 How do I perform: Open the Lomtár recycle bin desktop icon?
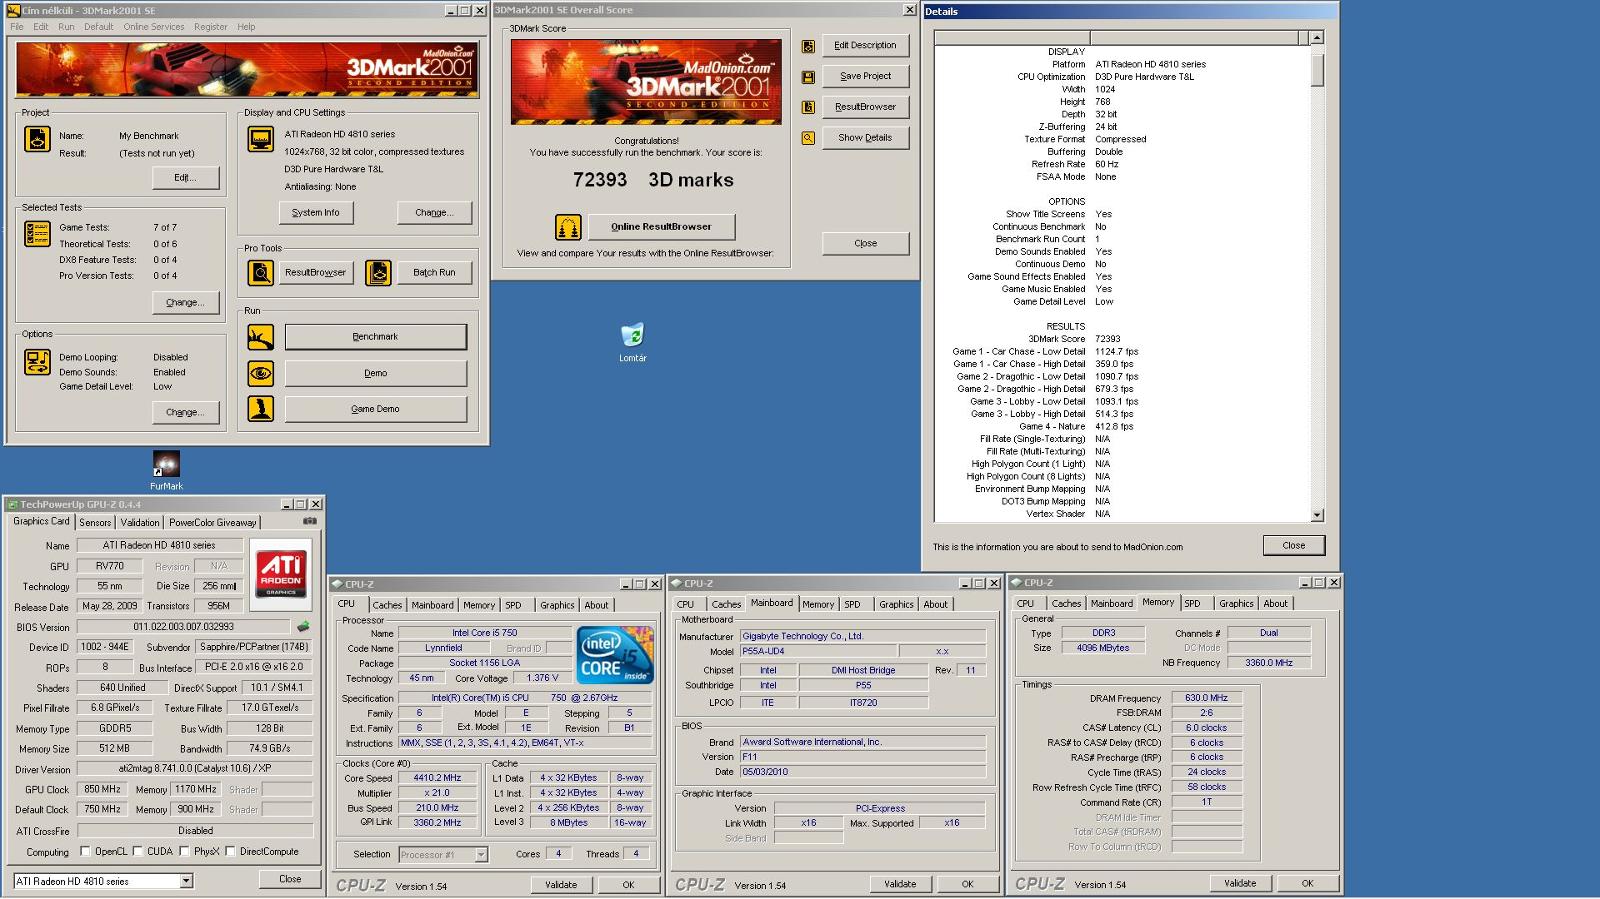pos(632,342)
